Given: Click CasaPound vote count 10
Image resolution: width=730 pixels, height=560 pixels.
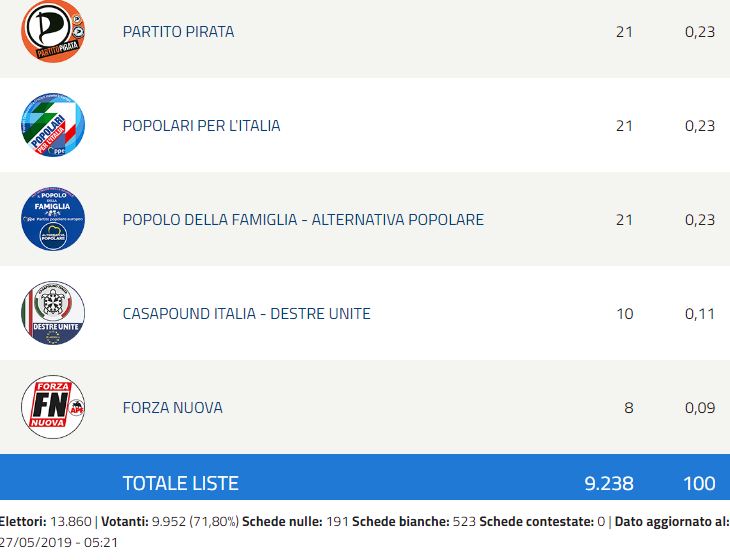Looking at the screenshot, I should click(x=625, y=314).
